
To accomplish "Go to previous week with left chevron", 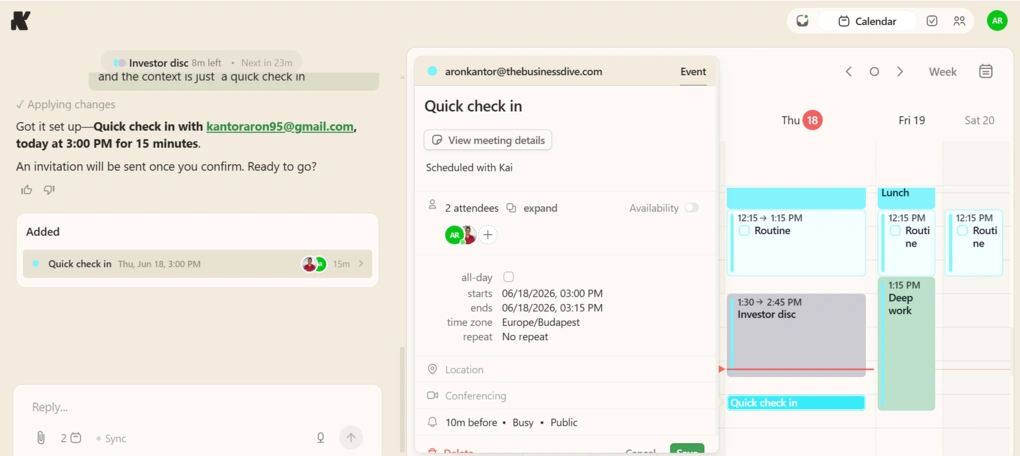I will click(x=848, y=72).
